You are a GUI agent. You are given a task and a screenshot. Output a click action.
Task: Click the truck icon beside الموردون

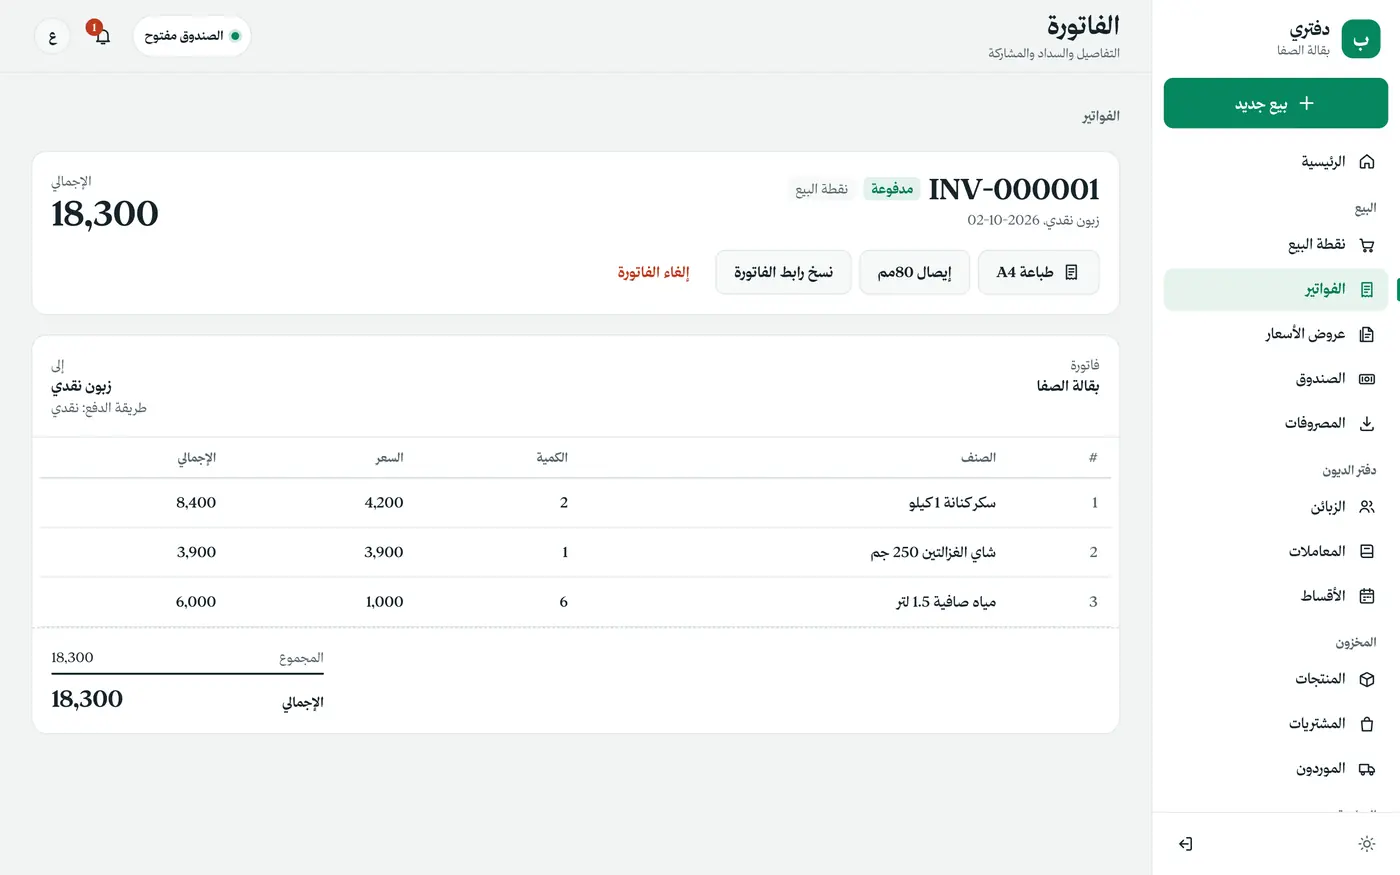pos(1367,769)
